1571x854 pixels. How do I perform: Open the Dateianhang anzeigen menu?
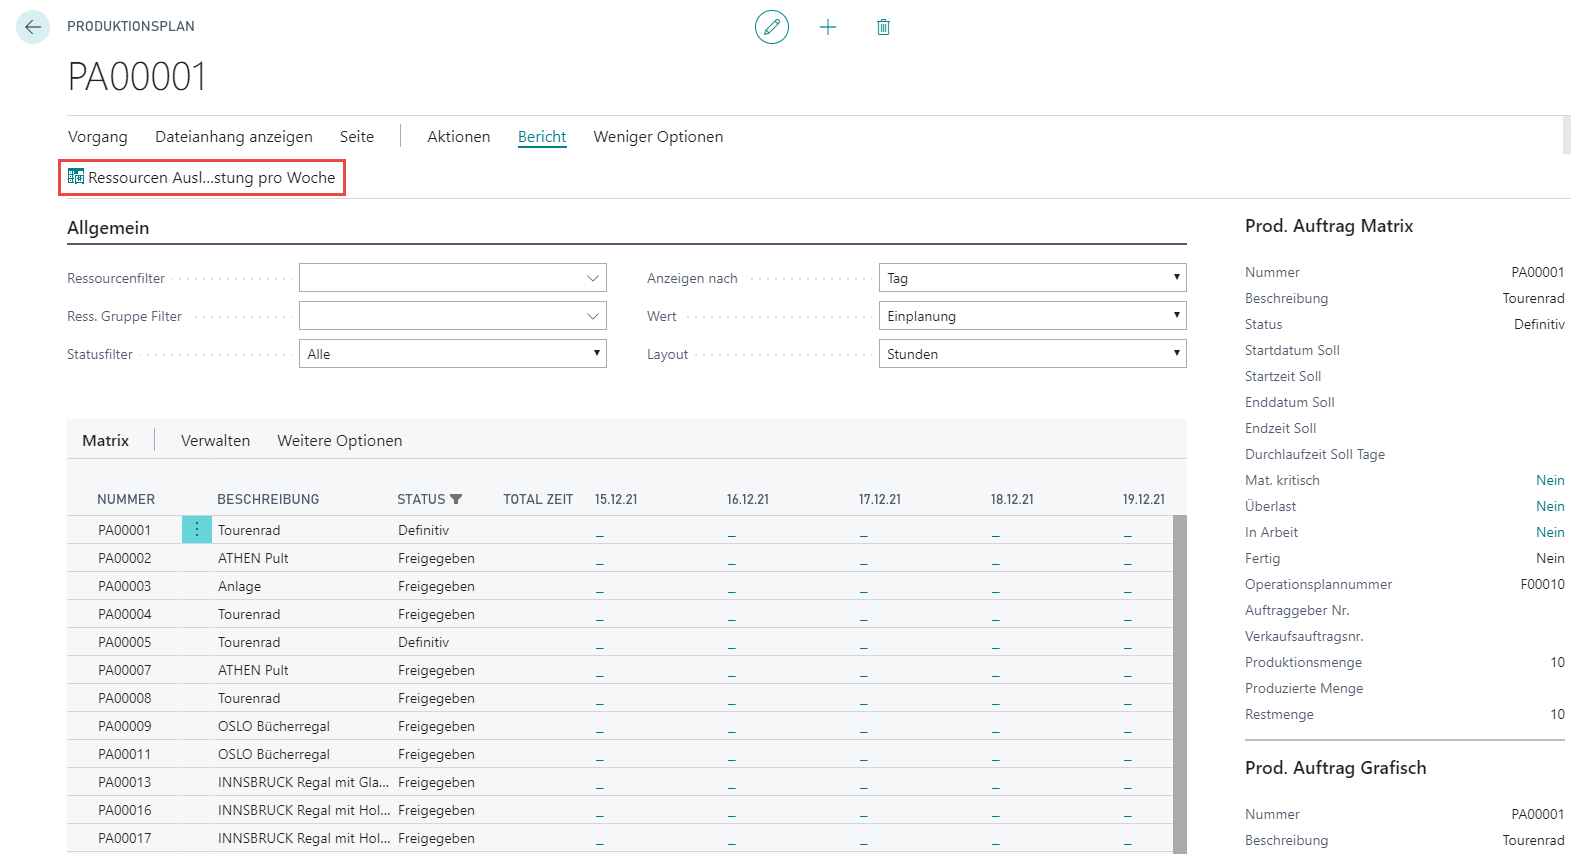point(234,137)
